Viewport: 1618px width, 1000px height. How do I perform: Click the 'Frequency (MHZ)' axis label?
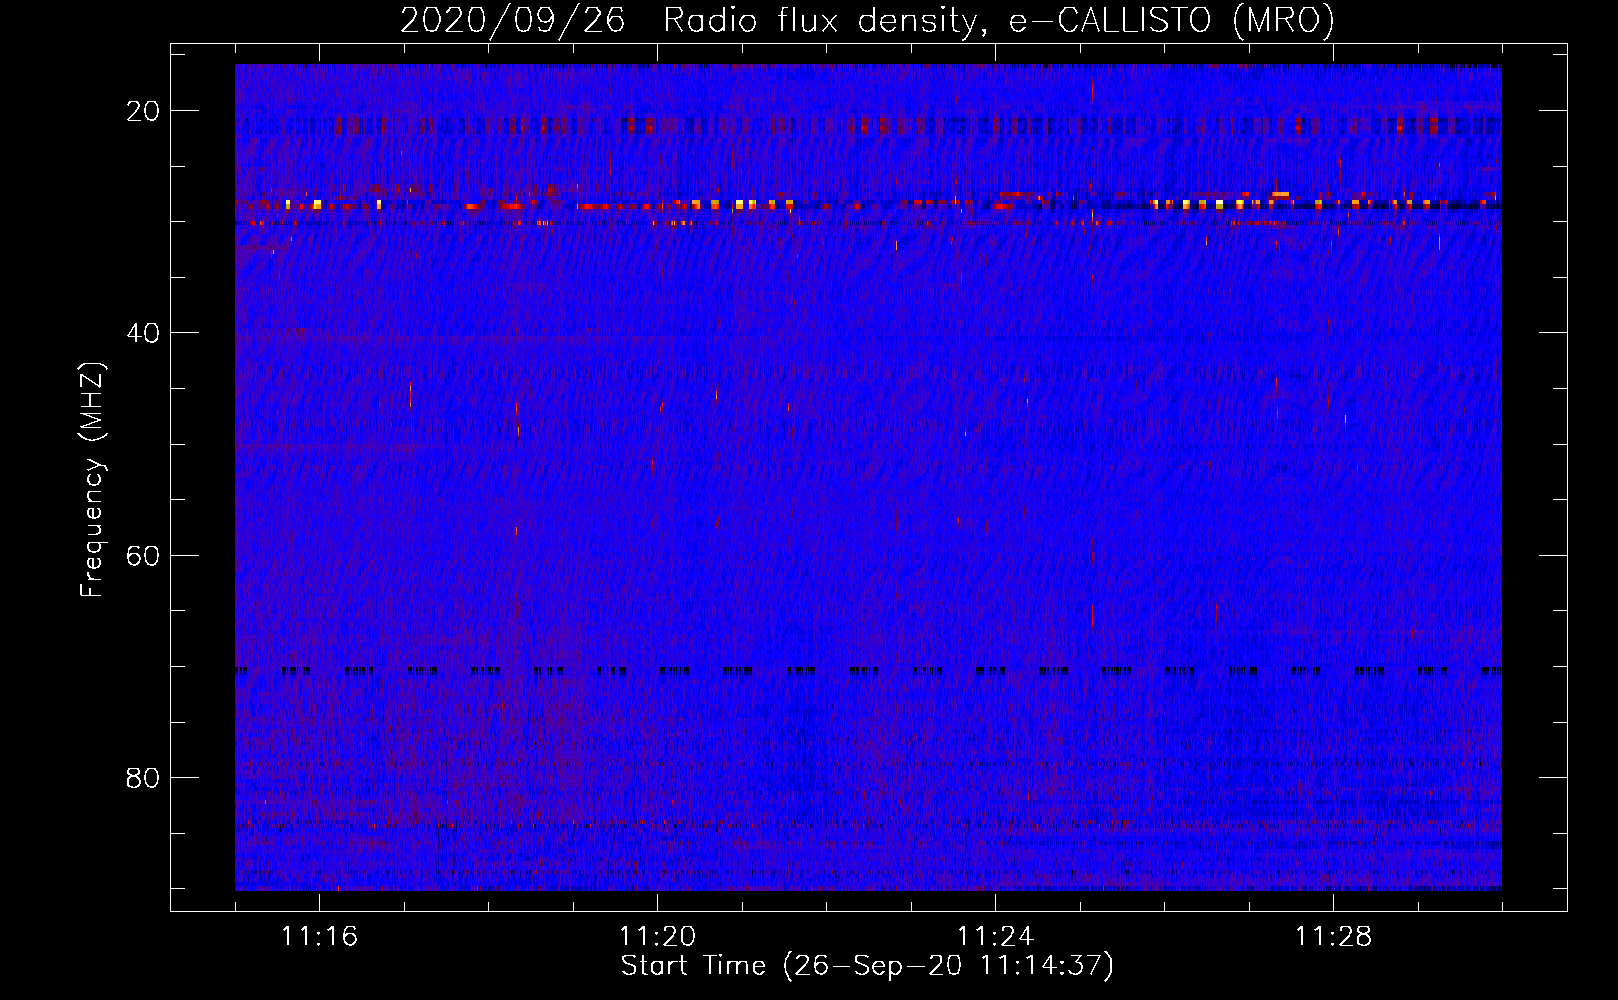pos(92,480)
